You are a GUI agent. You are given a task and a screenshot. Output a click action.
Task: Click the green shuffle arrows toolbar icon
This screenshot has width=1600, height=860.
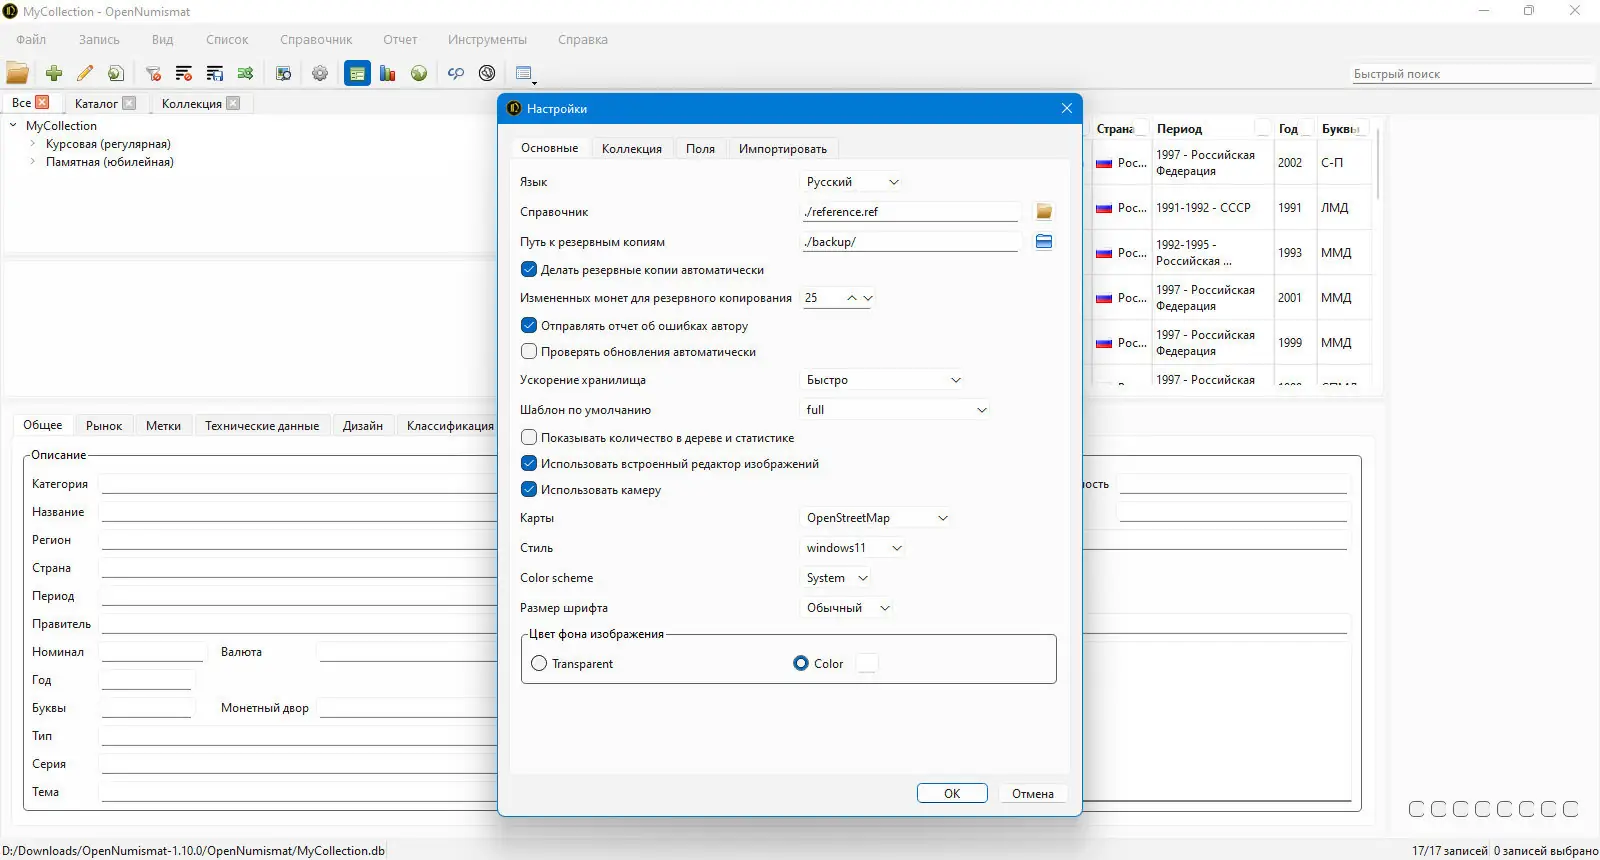(245, 73)
